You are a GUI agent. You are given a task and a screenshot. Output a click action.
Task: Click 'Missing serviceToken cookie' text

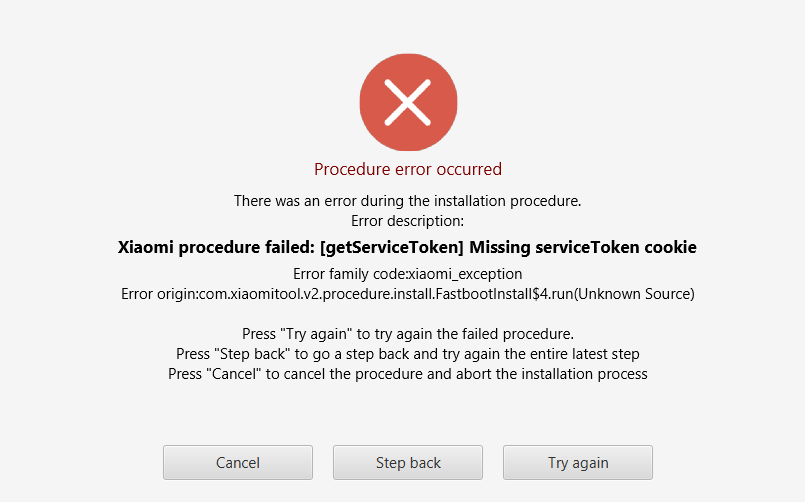583,247
